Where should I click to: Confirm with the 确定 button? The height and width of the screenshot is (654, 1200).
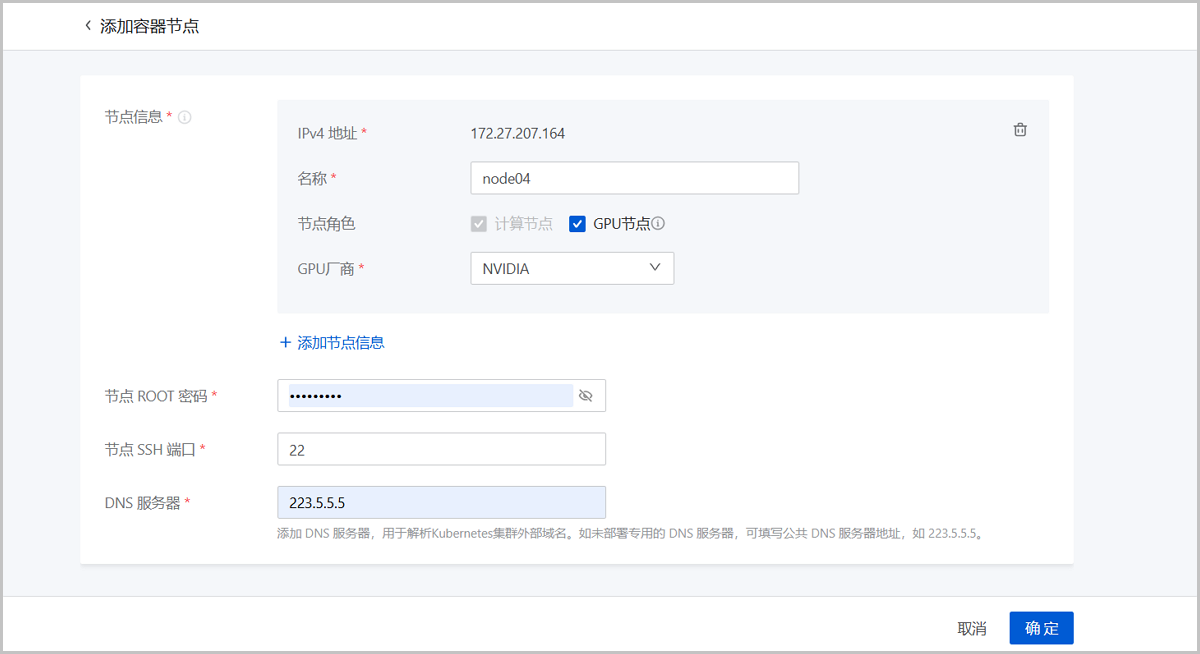pyautogui.click(x=1041, y=628)
